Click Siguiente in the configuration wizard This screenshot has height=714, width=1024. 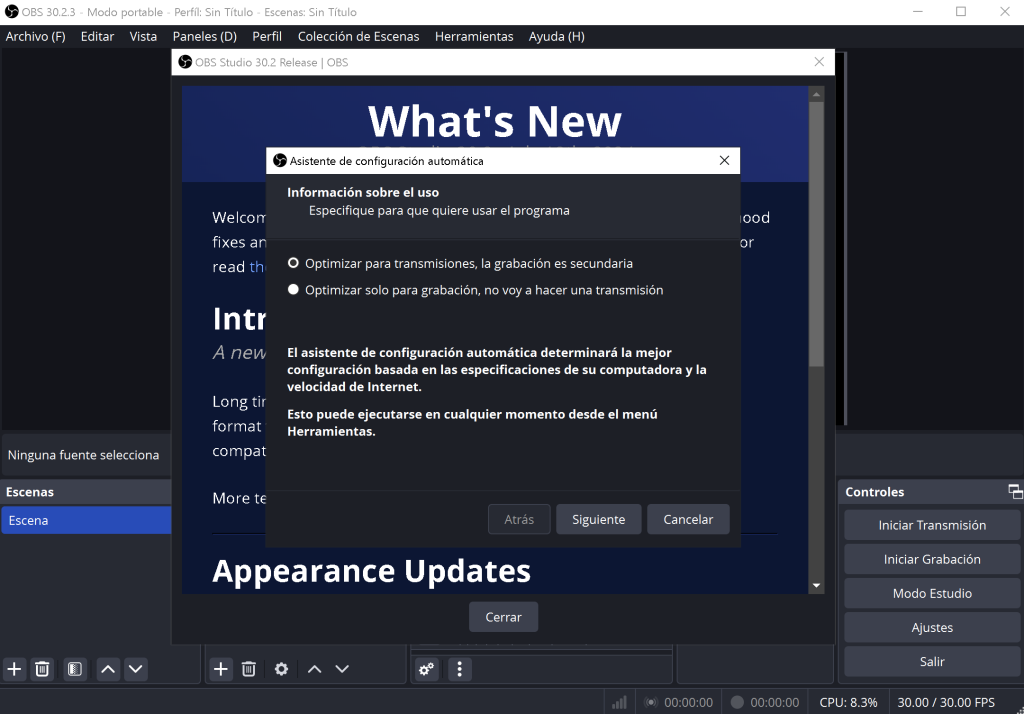pos(598,519)
